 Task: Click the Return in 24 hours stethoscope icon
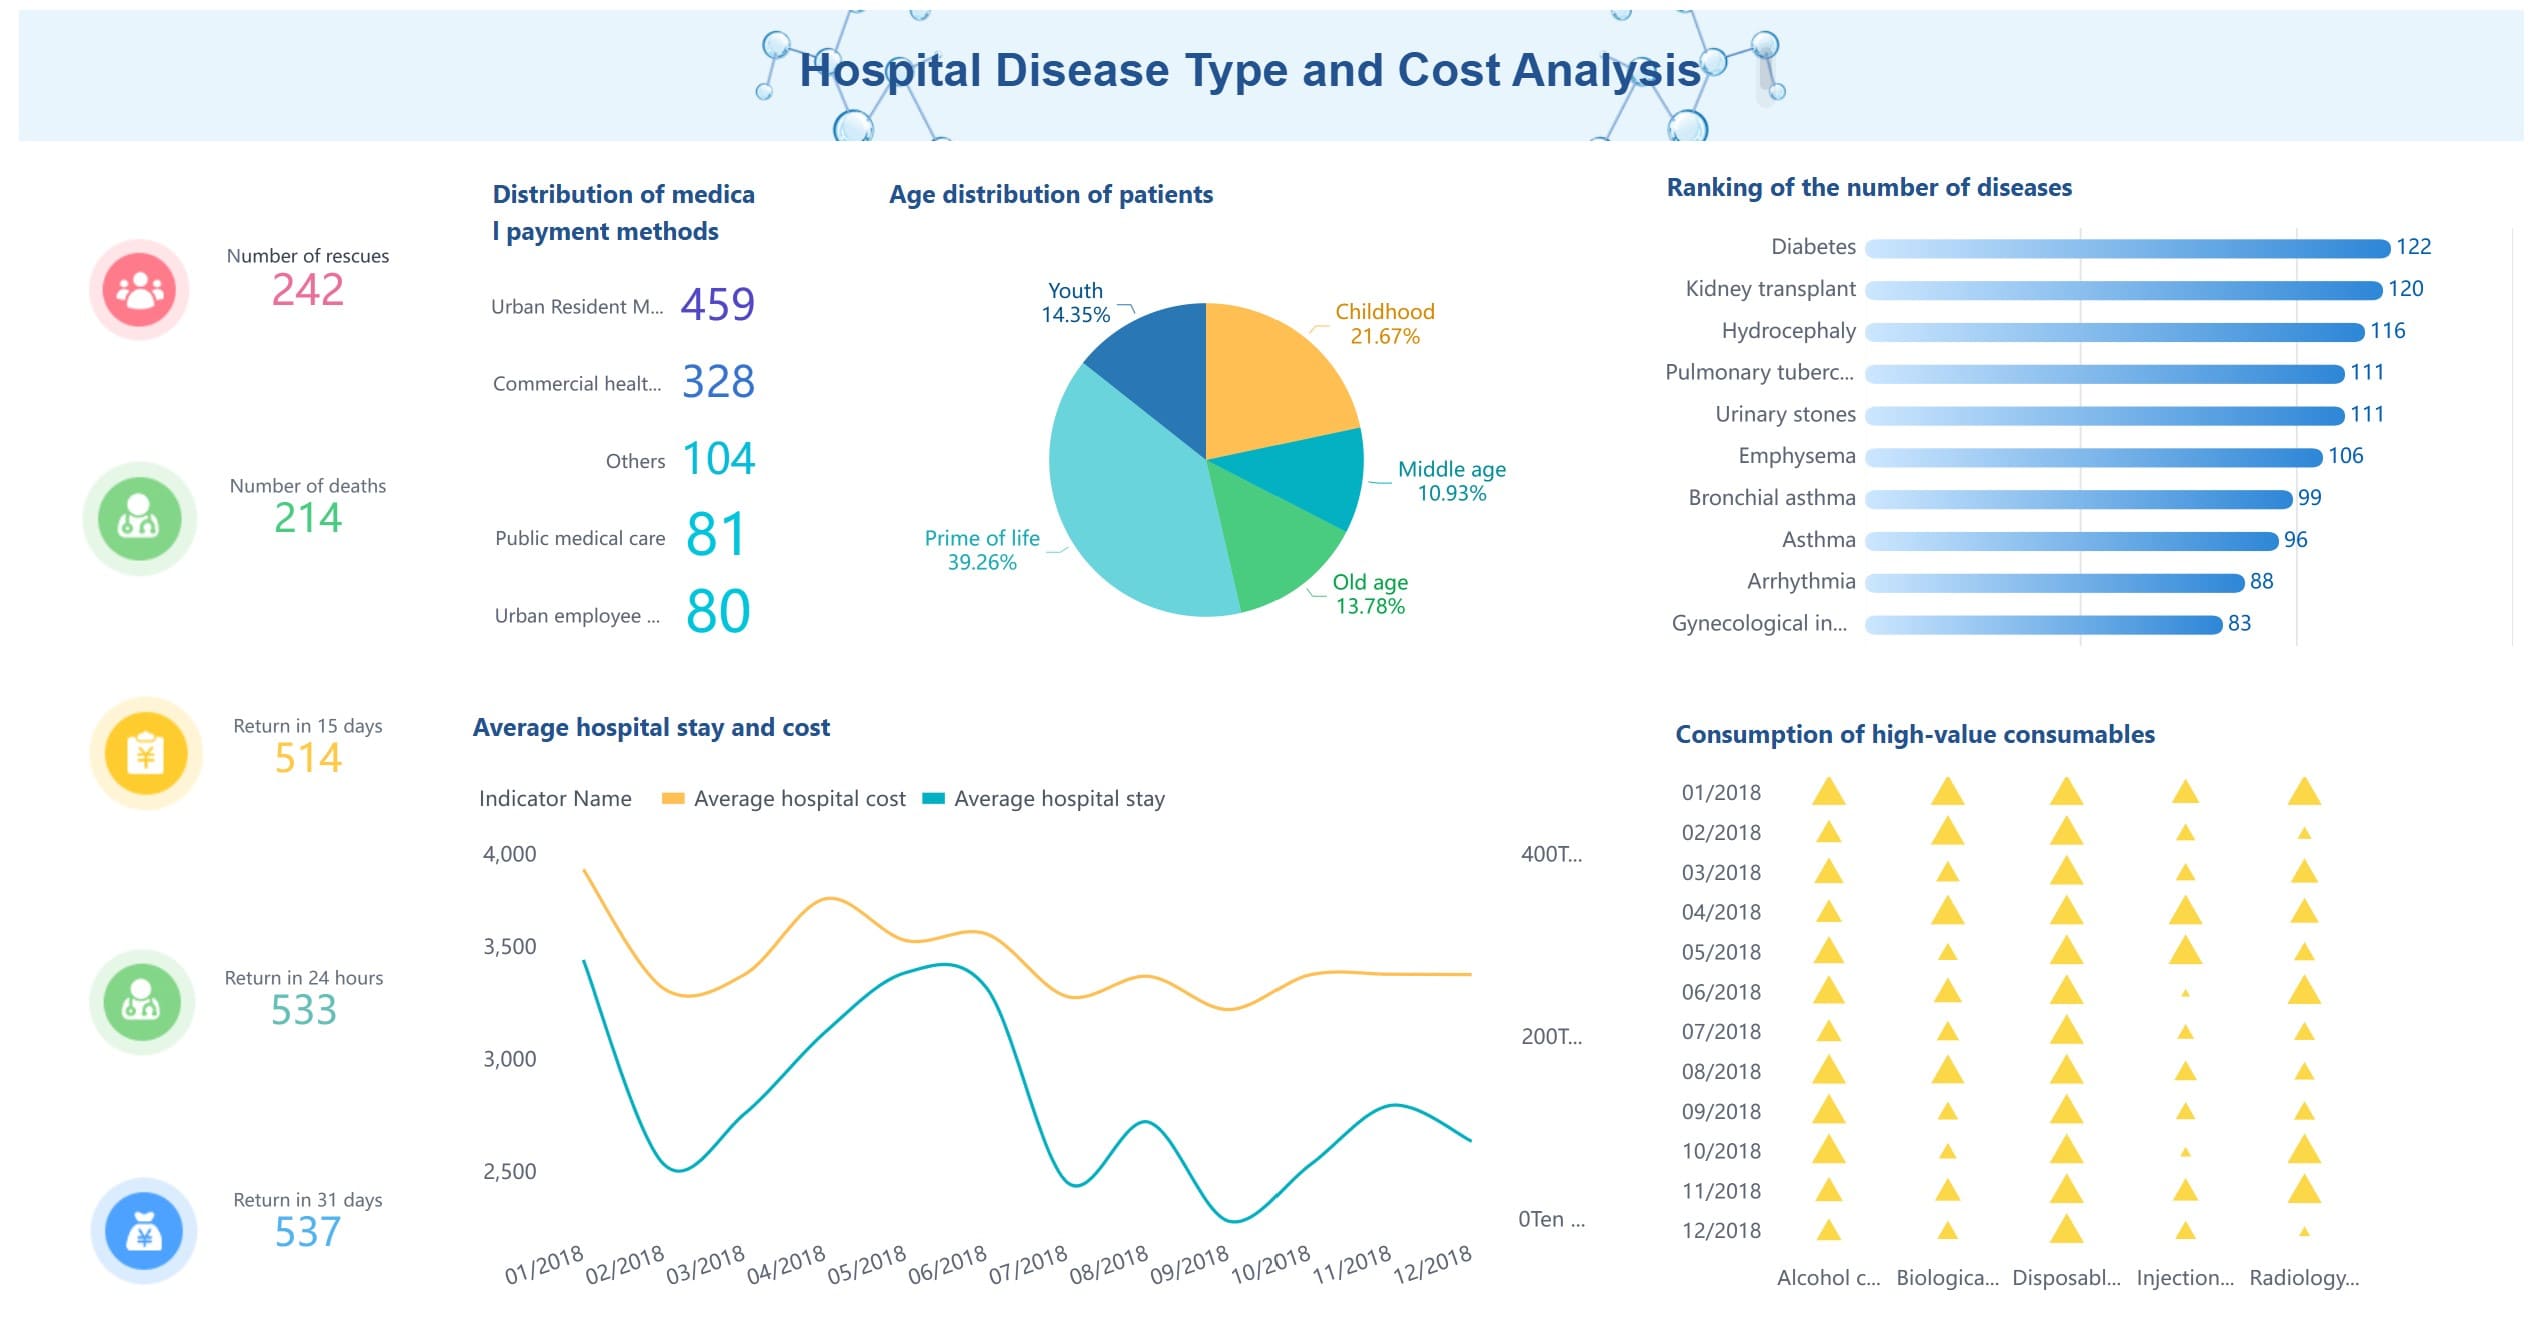coord(141,1003)
